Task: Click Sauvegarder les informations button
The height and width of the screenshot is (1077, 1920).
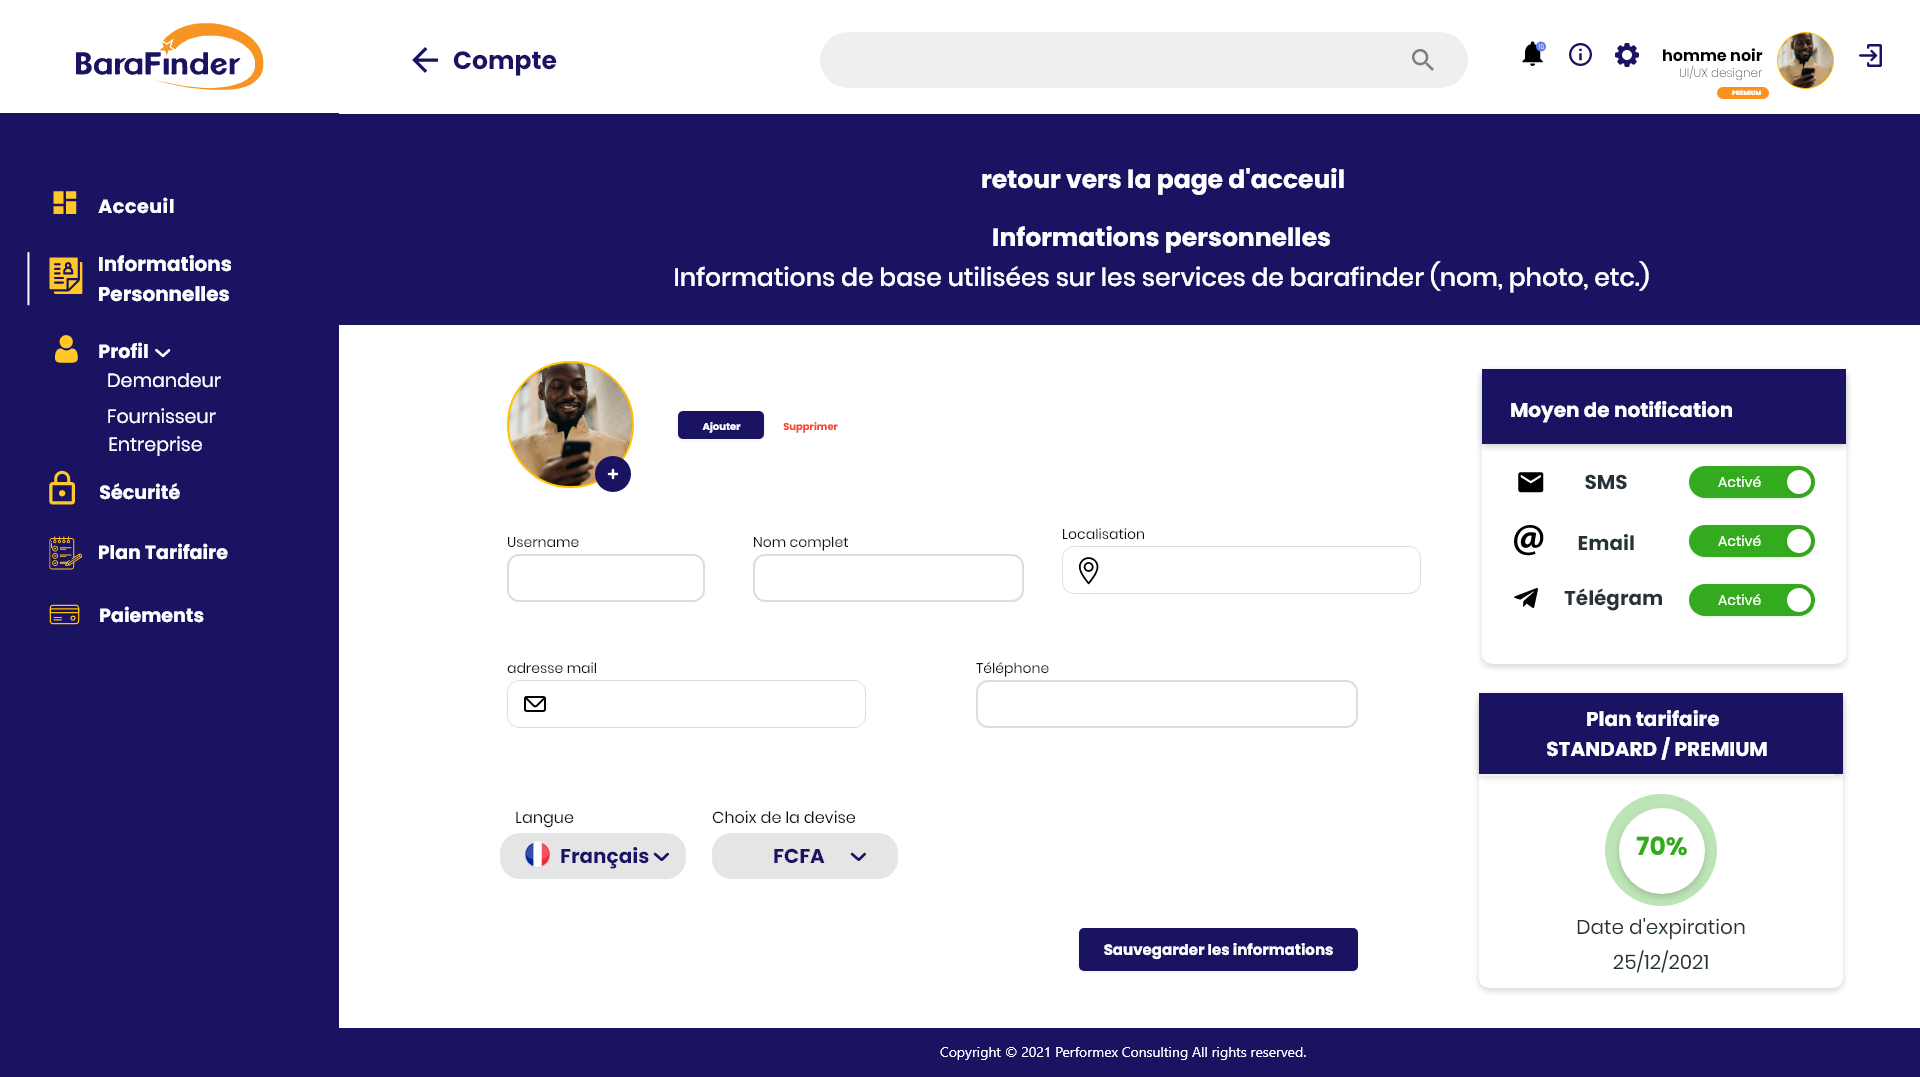Action: (x=1218, y=949)
